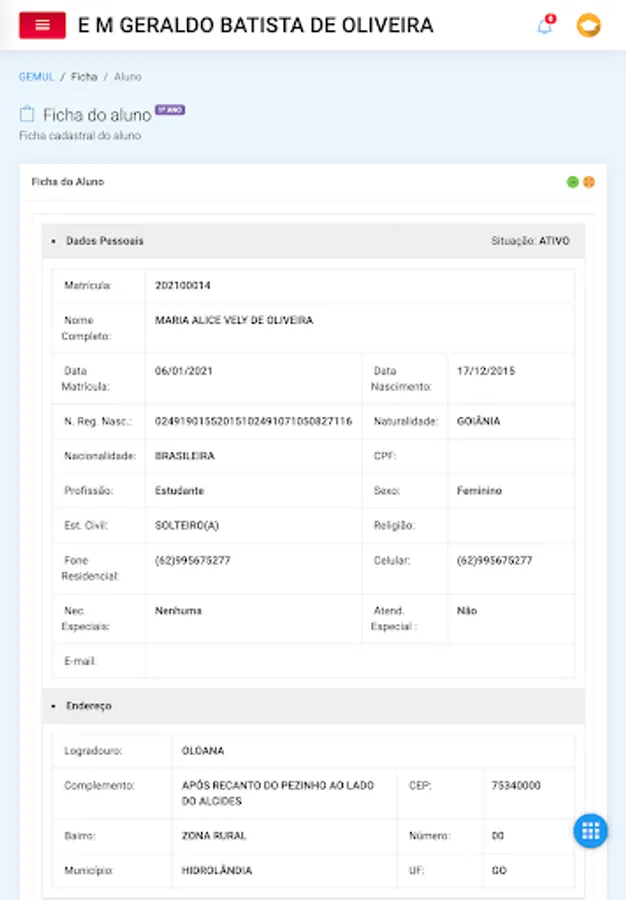
Task: Click Naturalidade value GOIÂNIA
Action: [479, 421]
